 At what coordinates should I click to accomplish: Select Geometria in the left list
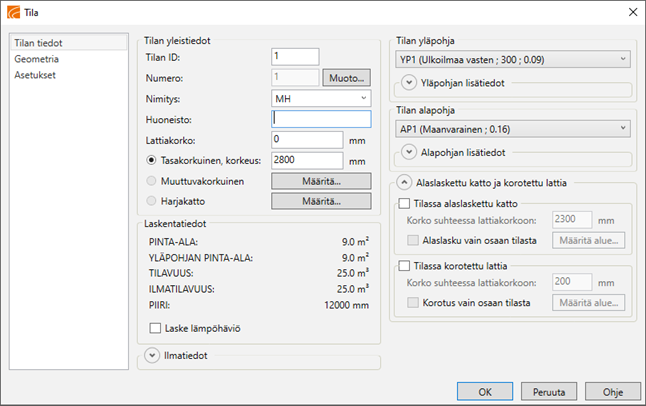coord(35,60)
